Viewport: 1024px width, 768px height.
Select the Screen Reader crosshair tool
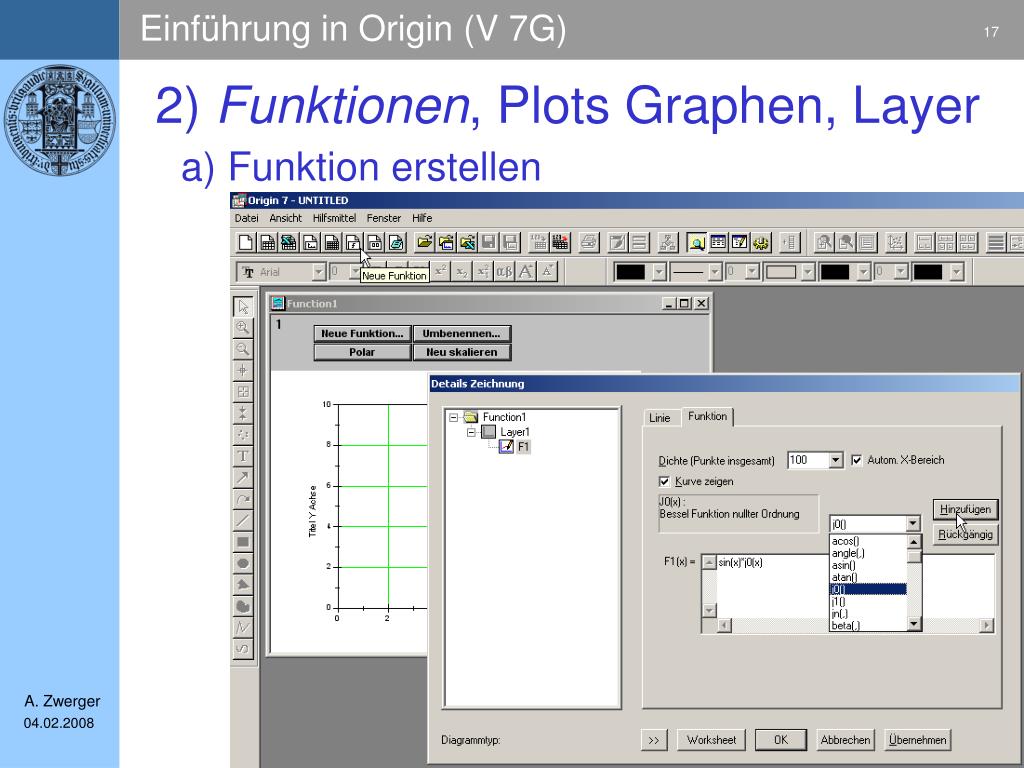click(243, 371)
